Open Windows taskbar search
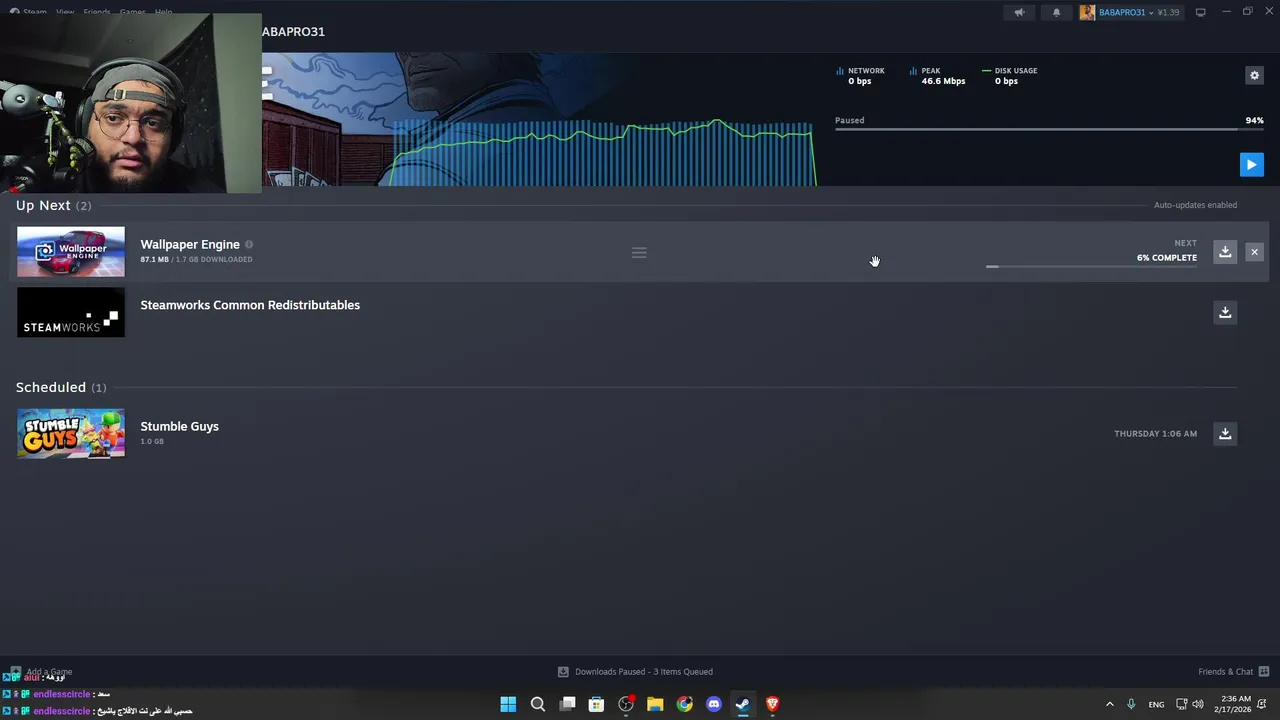Image resolution: width=1280 pixels, height=720 pixels. (x=538, y=704)
